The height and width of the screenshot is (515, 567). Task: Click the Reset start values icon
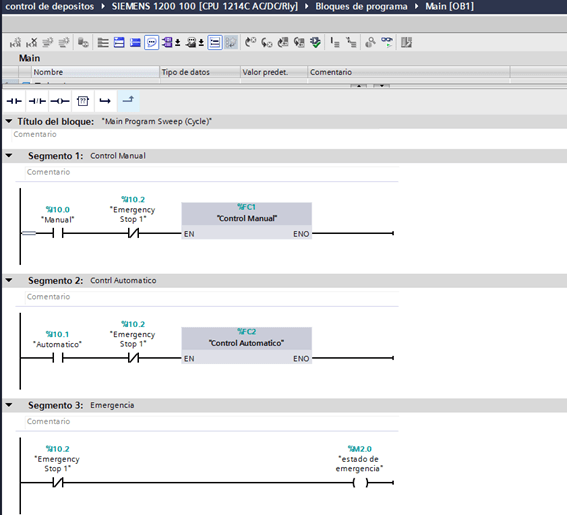pyautogui.click(x=83, y=43)
